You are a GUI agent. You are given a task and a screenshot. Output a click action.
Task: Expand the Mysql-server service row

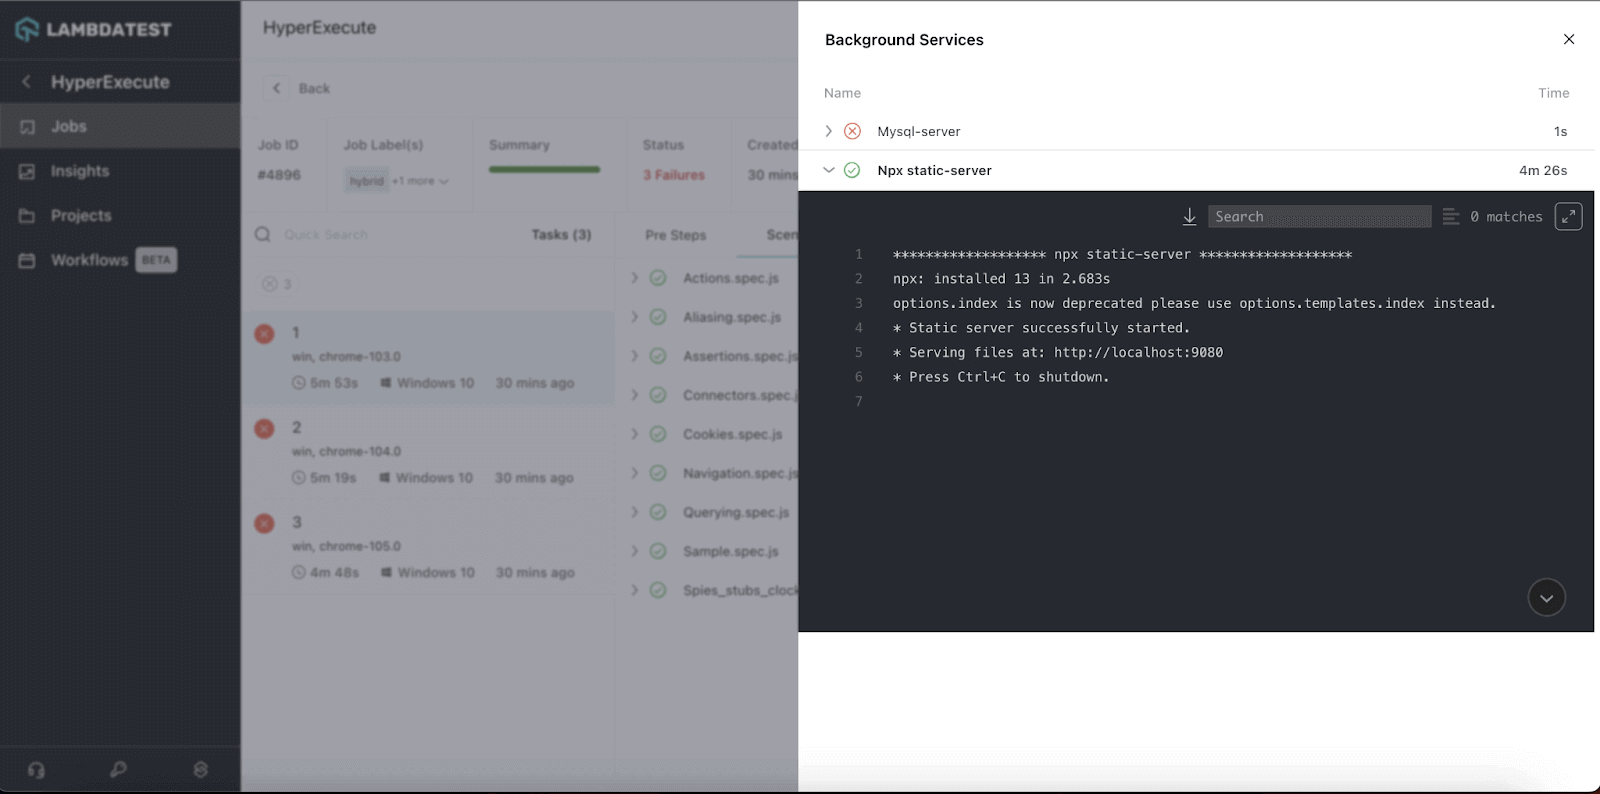[828, 131]
